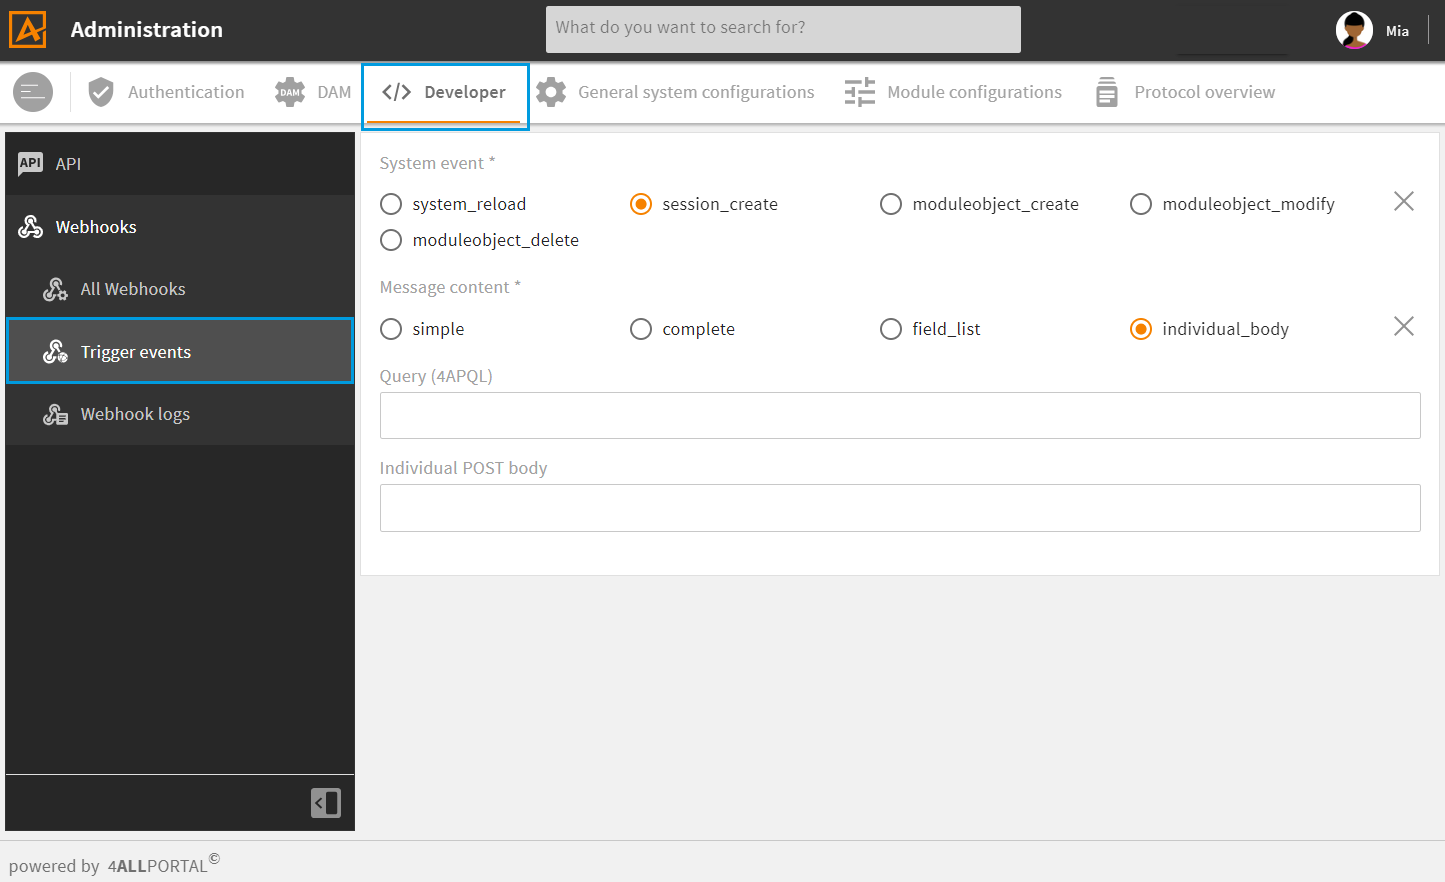The image size is (1445, 882).
Task: Clear the System event selection
Action: 1404,202
